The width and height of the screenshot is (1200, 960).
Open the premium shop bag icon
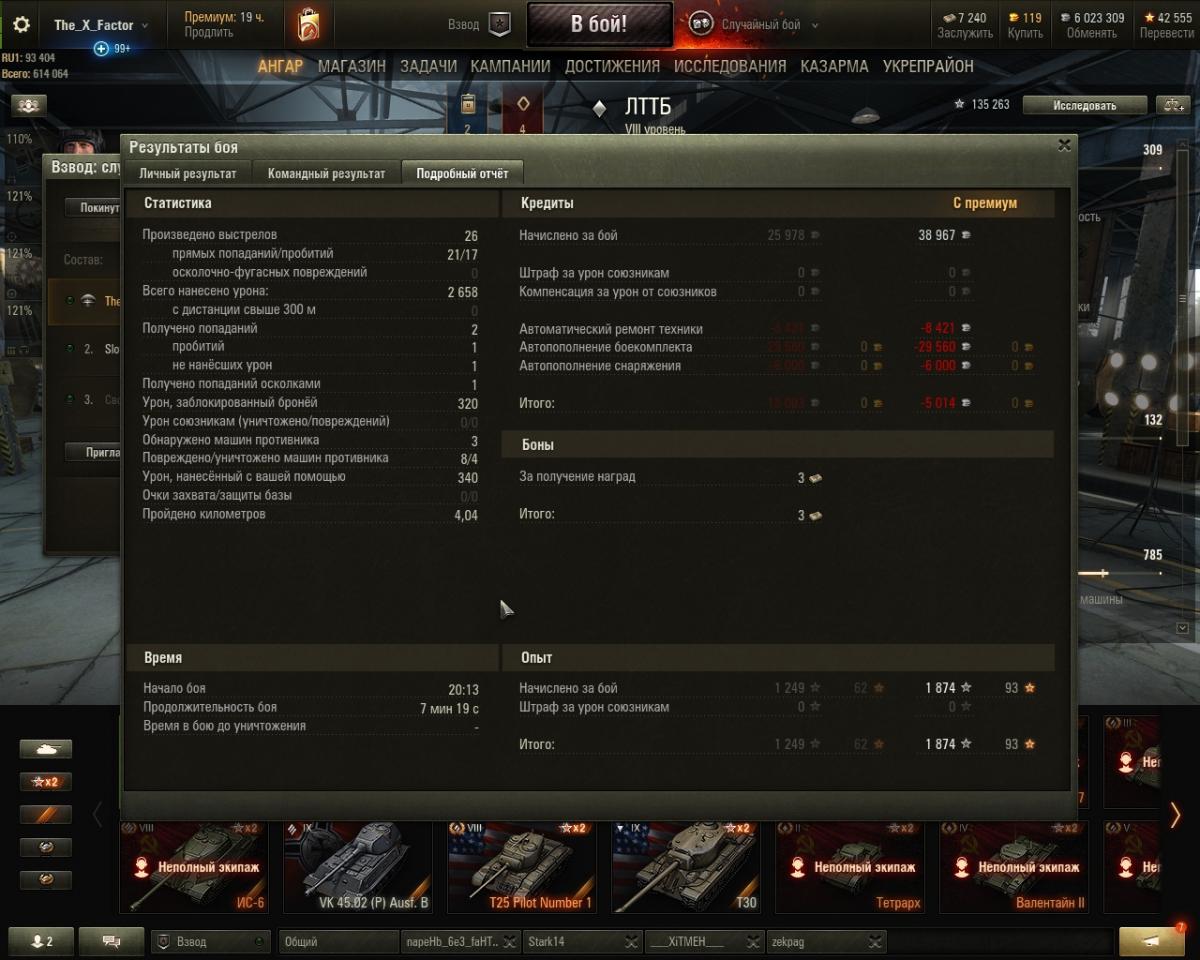tap(309, 25)
